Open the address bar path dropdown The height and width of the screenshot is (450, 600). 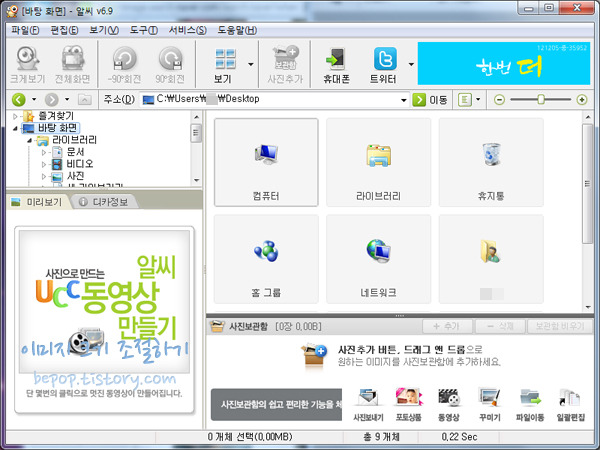[x=403, y=100]
